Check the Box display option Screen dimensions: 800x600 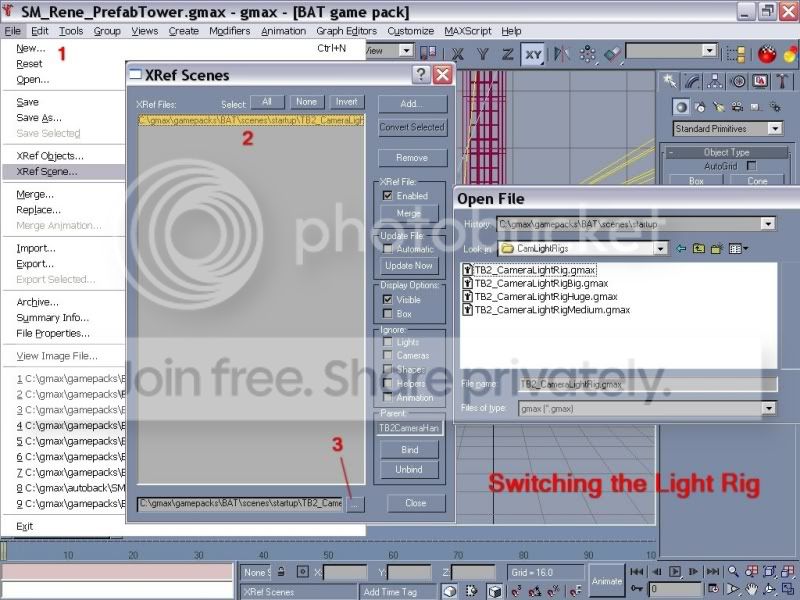tap(388, 314)
